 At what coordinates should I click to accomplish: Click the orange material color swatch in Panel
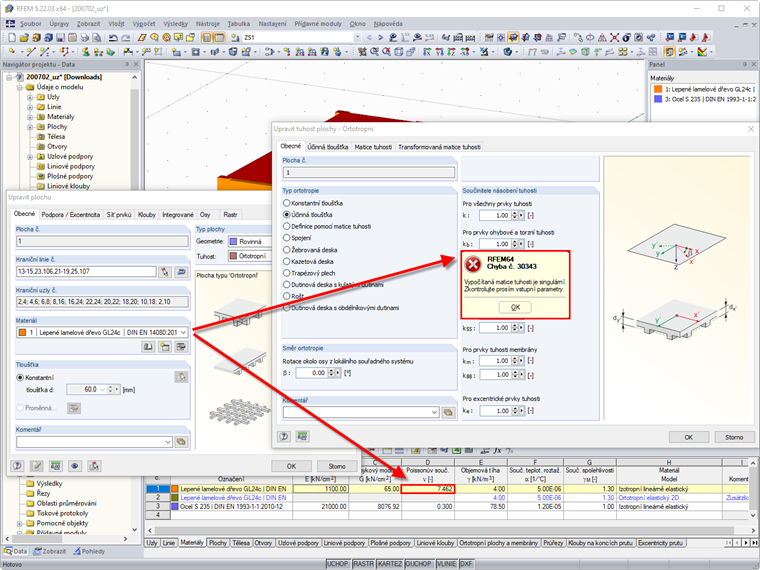tap(658, 89)
